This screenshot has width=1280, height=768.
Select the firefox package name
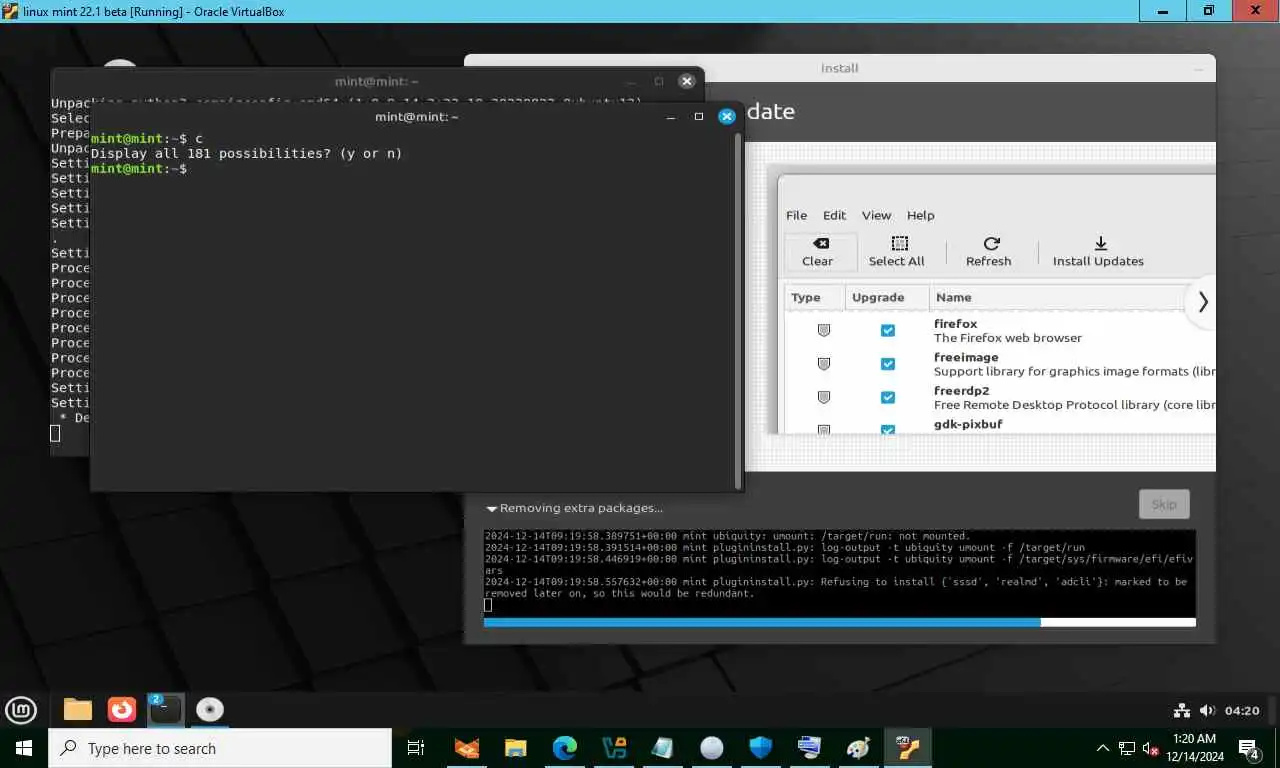pyautogui.click(x=955, y=323)
